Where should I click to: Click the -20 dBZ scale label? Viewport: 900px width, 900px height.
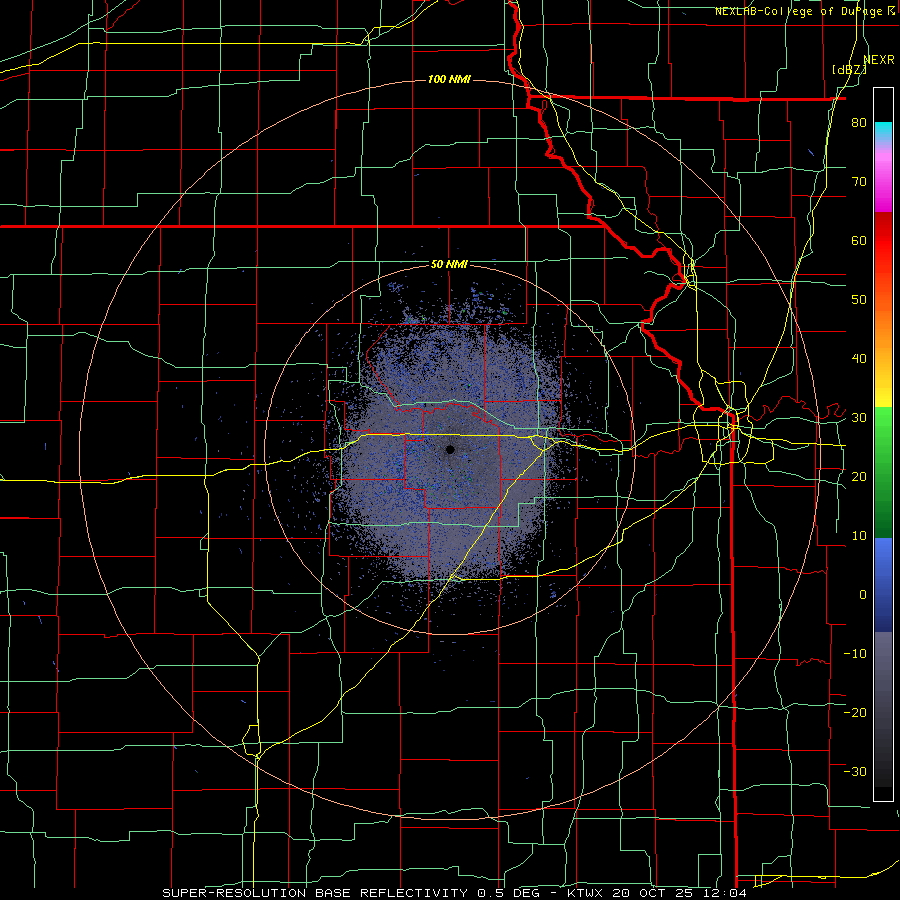[x=855, y=712]
